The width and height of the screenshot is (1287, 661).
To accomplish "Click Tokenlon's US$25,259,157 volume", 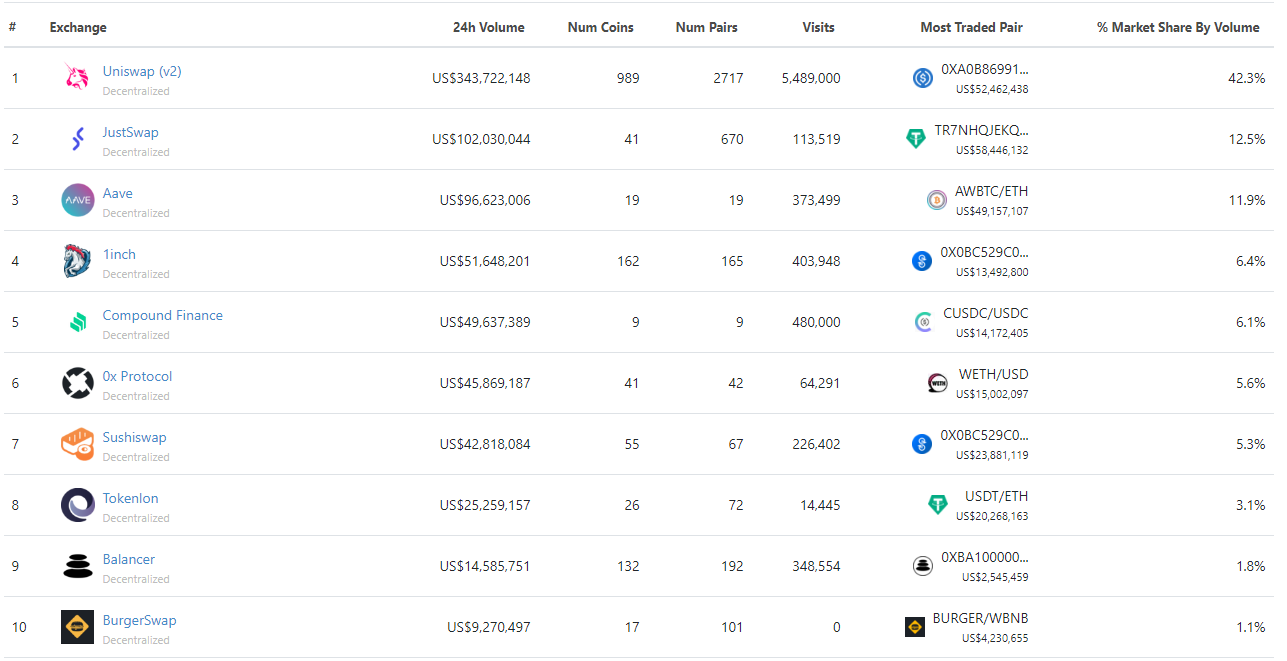I will pos(485,505).
